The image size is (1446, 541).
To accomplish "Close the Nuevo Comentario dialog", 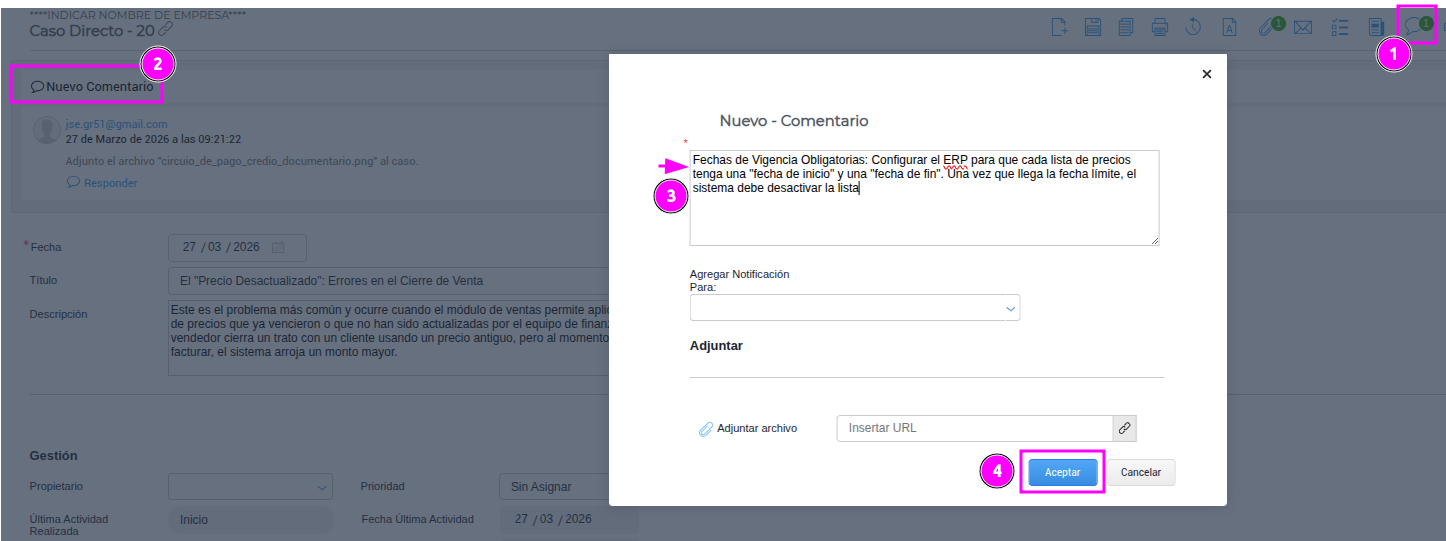I will 1206,74.
